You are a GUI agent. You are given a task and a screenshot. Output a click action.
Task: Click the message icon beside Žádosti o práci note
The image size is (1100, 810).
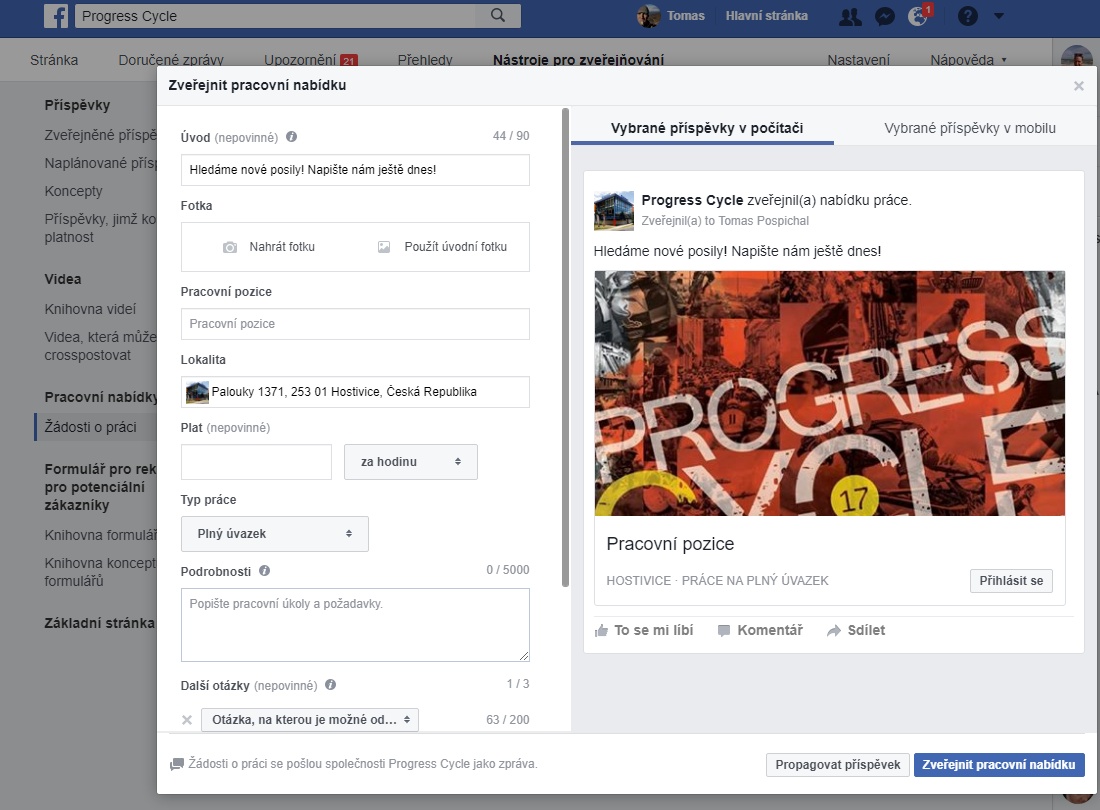coord(177,764)
